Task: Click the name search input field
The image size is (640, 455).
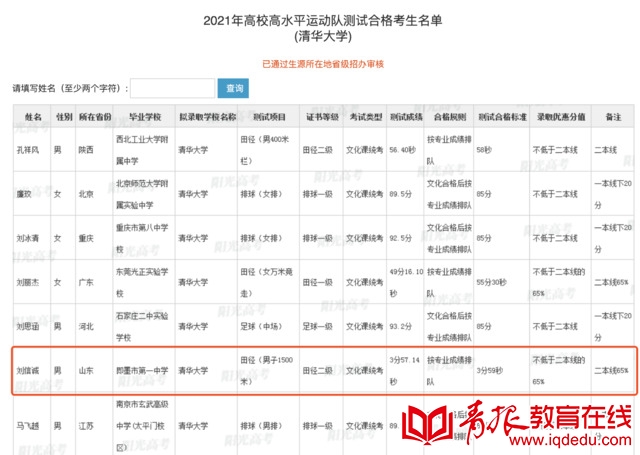Action: tap(173, 88)
